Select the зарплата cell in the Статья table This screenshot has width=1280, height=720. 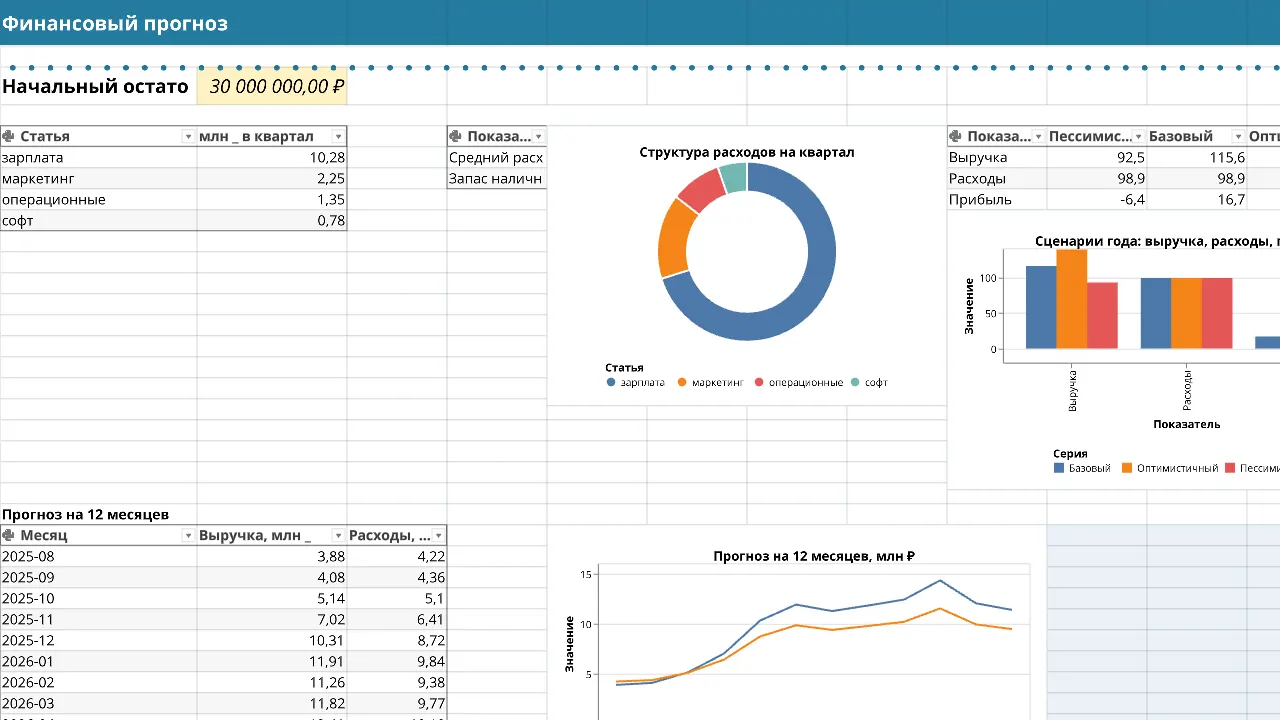coord(98,158)
